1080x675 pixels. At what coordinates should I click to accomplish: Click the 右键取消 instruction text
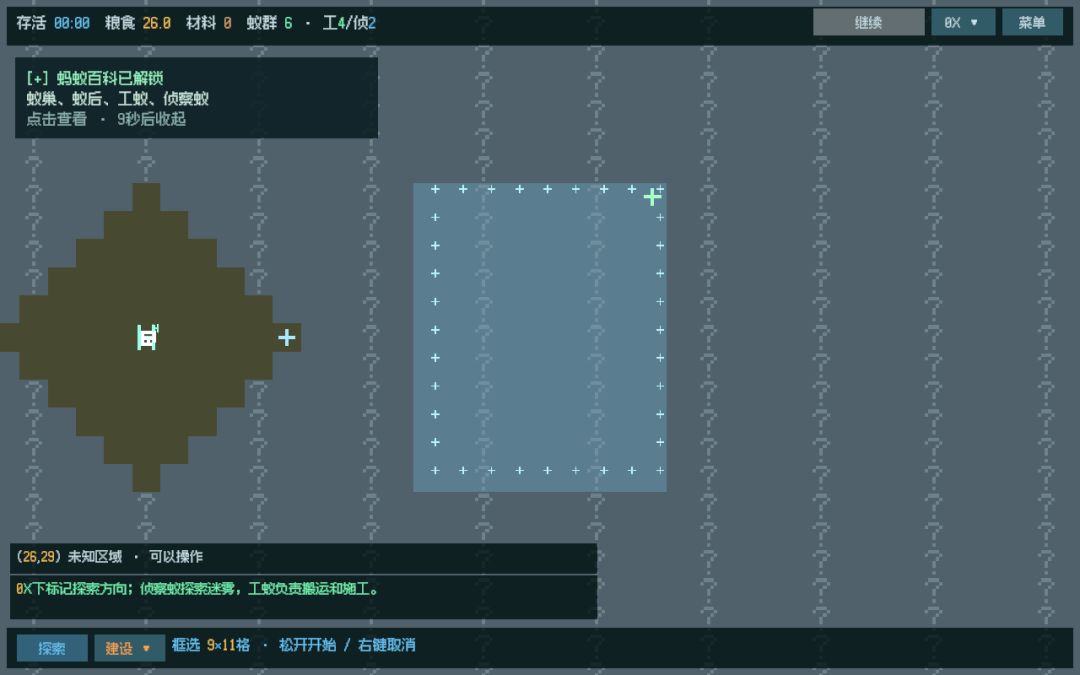coord(386,645)
